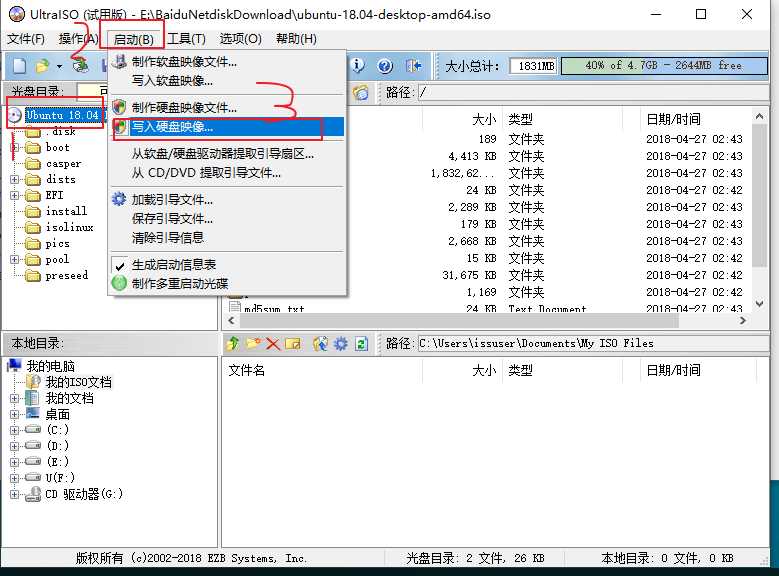Click the Open CD/DVD toolbar icon
The image size is (779, 576).
pyautogui.click(x=80, y=65)
